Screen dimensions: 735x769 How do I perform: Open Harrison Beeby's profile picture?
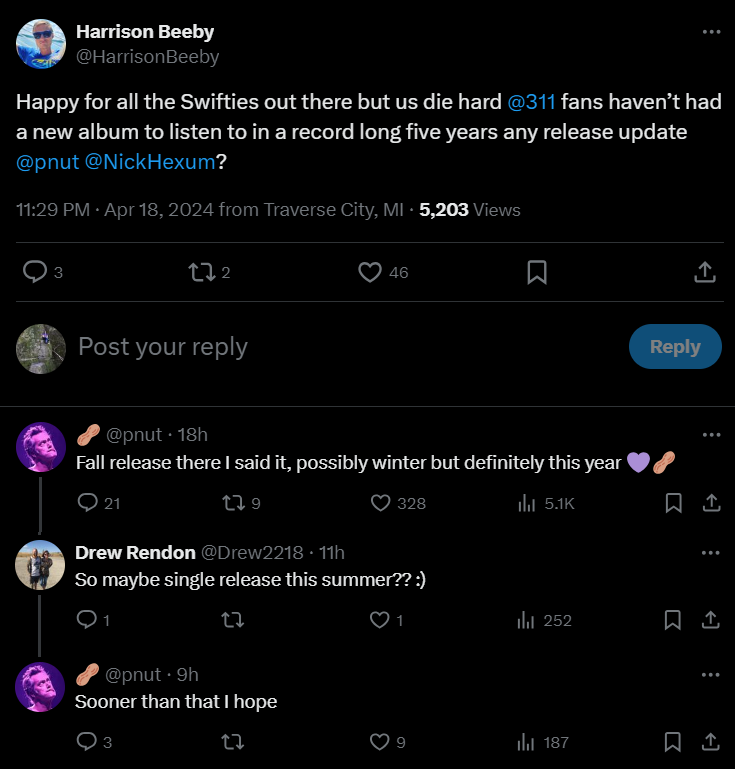[41, 44]
